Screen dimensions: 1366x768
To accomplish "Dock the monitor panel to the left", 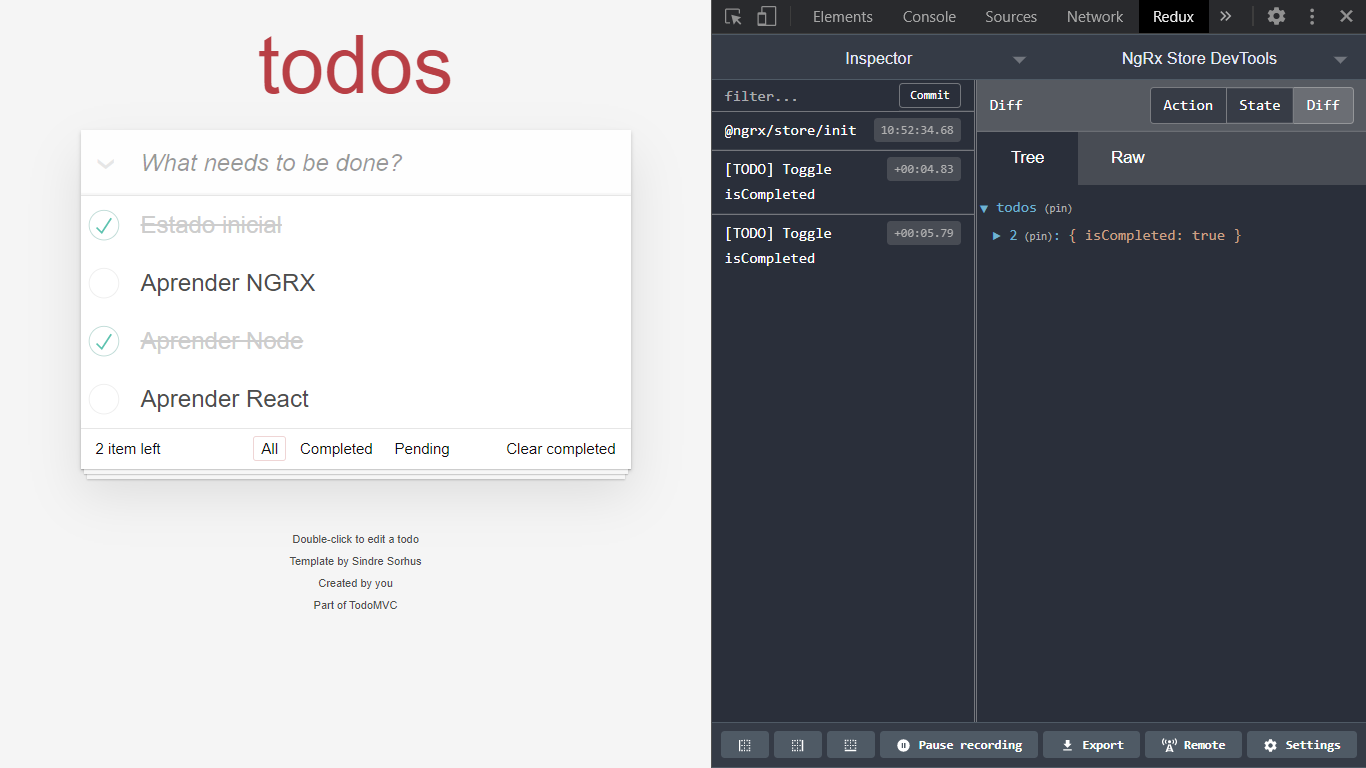I will coord(744,744).
